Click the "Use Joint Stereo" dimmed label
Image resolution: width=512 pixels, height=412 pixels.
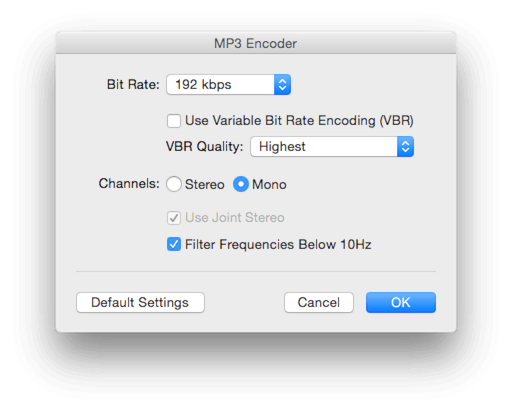point(235,218)
